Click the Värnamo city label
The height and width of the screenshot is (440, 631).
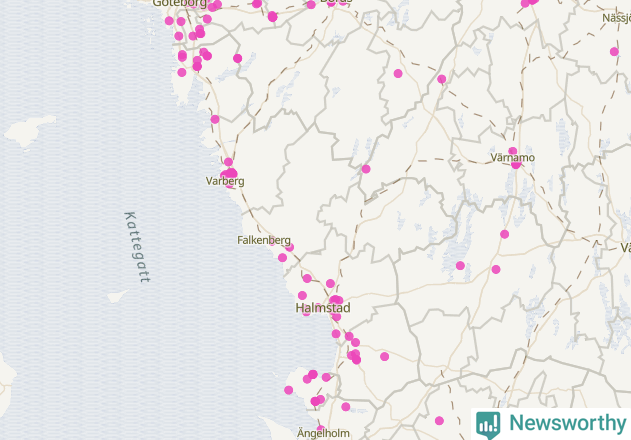(x=512, y=158)
